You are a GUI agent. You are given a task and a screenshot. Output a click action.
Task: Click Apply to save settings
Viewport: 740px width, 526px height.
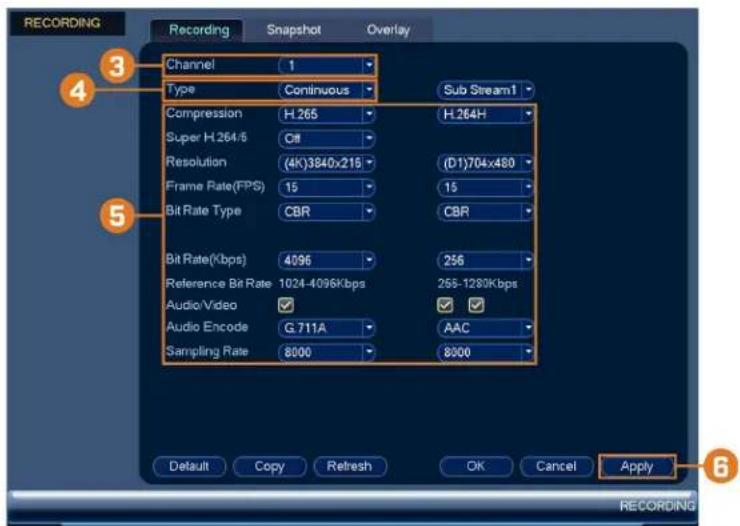637,467
